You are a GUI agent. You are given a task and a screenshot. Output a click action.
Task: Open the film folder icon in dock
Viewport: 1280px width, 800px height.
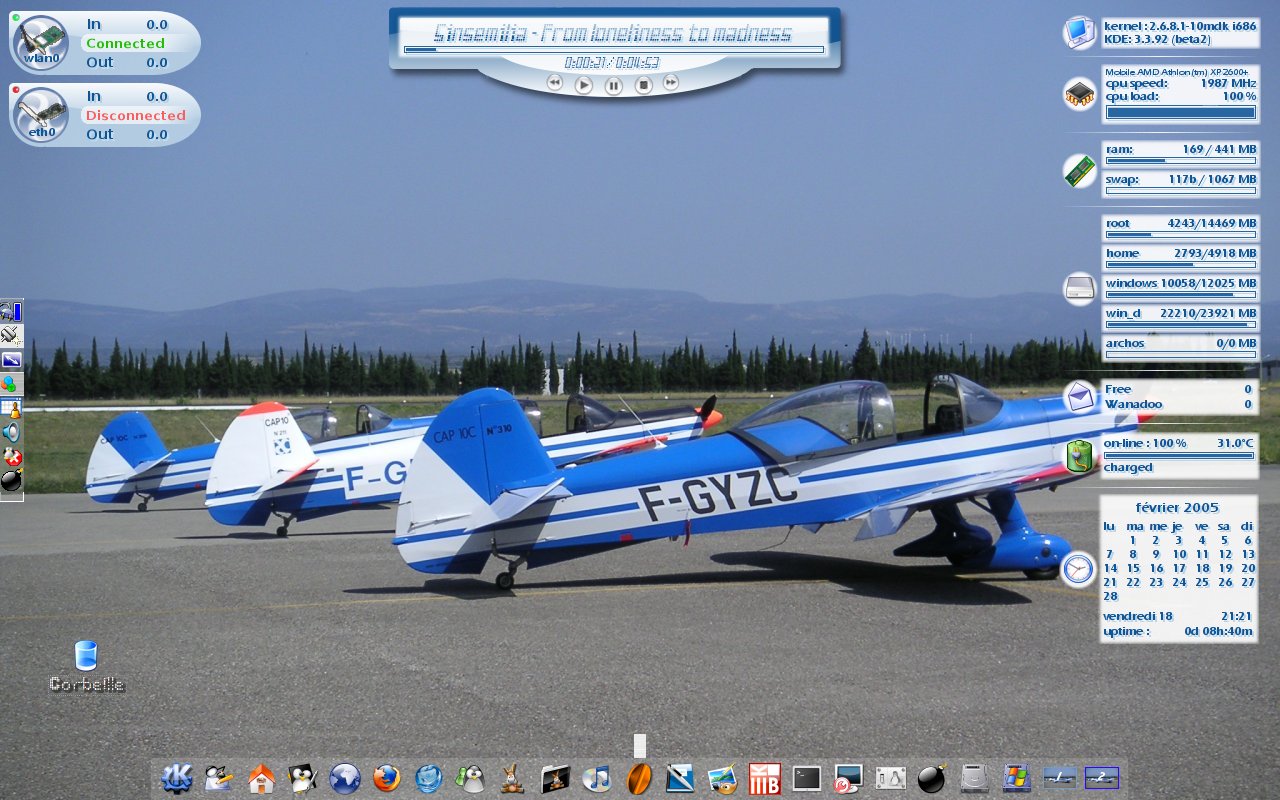click(x=555, y=777)
